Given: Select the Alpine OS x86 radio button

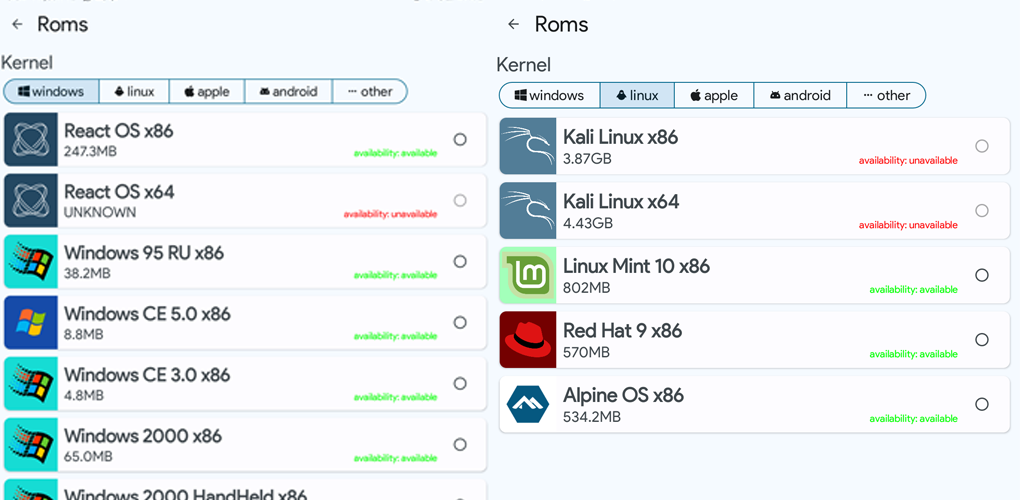Looking at the screenshot, I should coord(982,404).
